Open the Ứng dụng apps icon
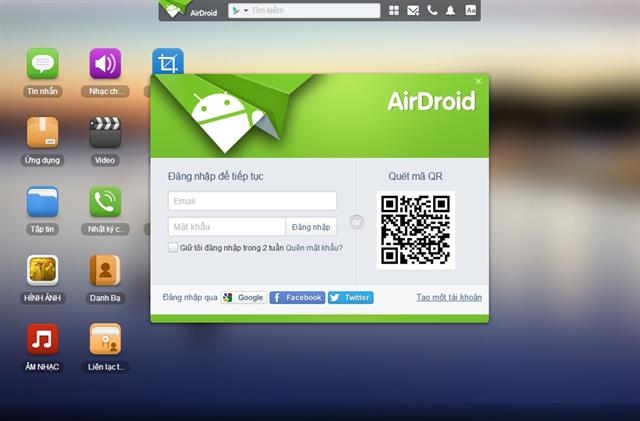 pos(42,132)
